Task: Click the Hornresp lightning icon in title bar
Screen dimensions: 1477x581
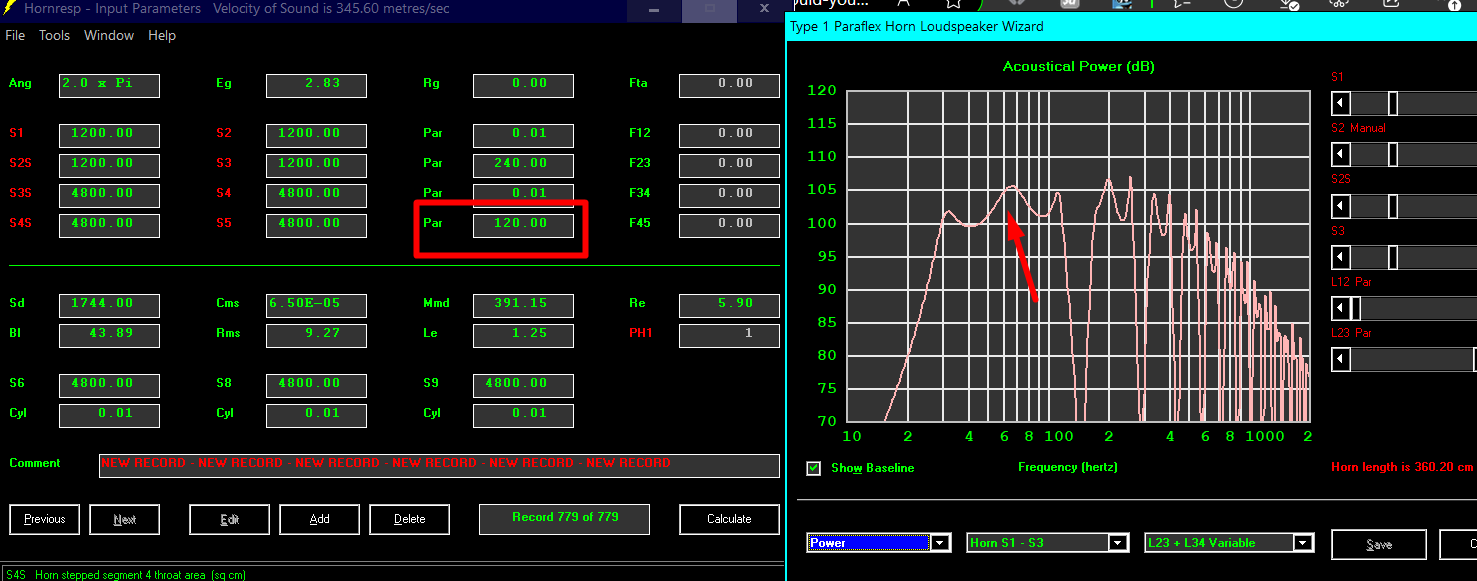Action: point(10,9)
